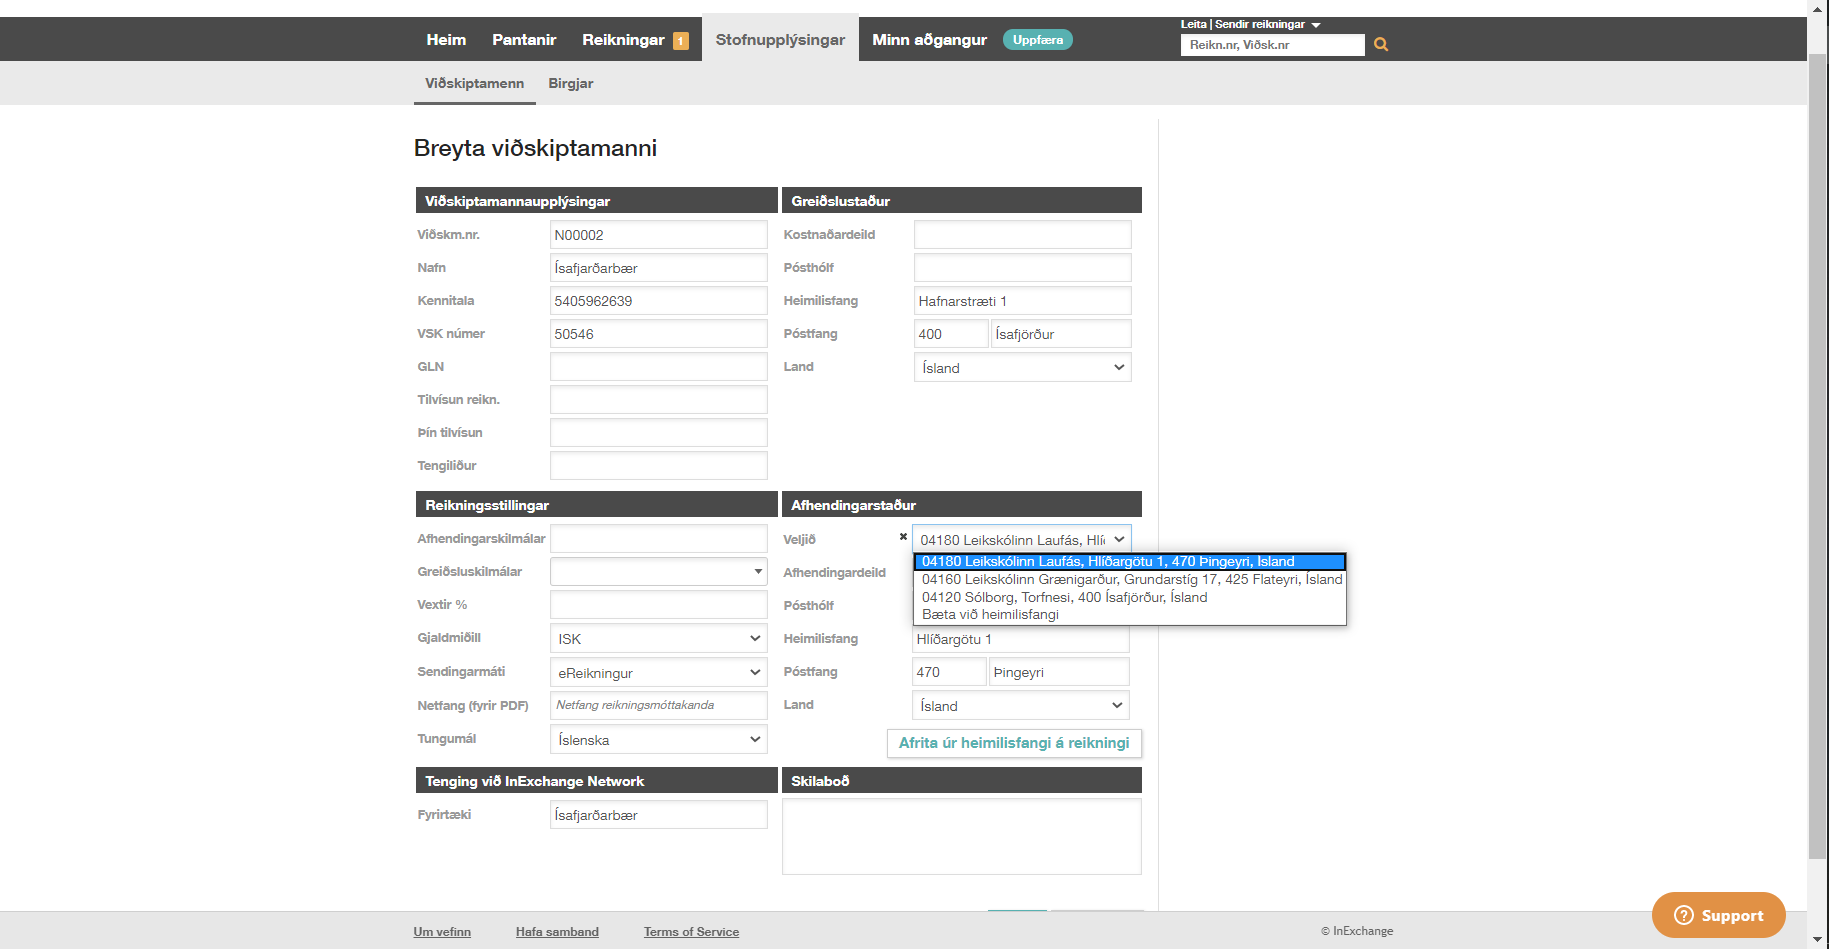
Task: Open the Pantanir main menu
Action: (x=523, y=40)
